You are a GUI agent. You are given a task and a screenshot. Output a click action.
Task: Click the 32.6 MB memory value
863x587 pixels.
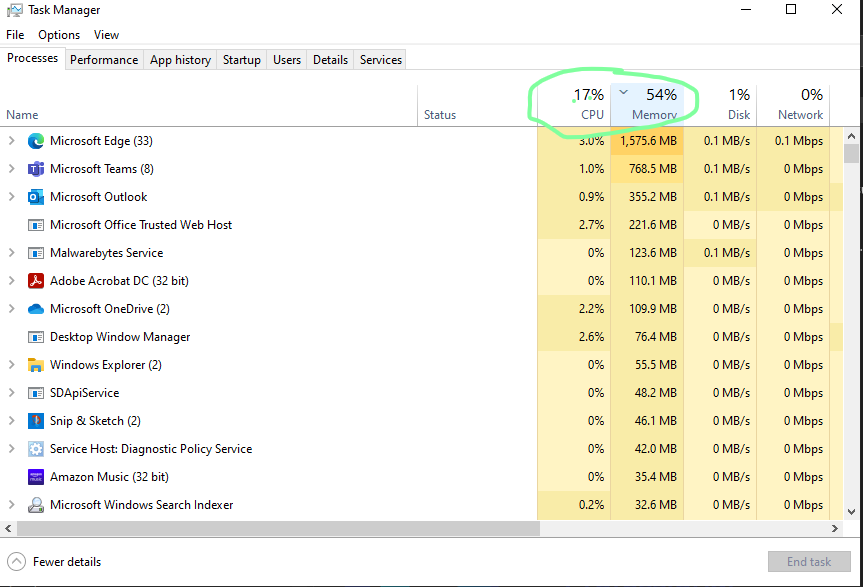pos(656,505)
